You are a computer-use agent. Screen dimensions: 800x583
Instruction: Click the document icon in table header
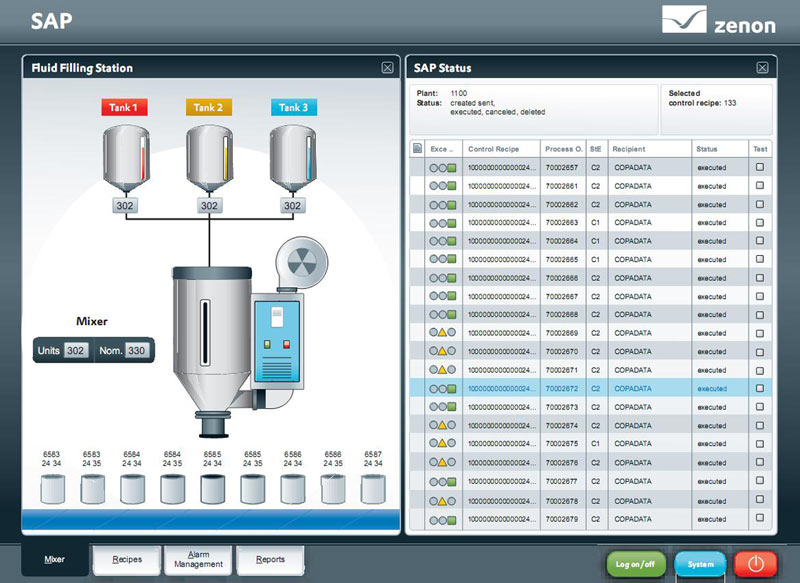417,149
